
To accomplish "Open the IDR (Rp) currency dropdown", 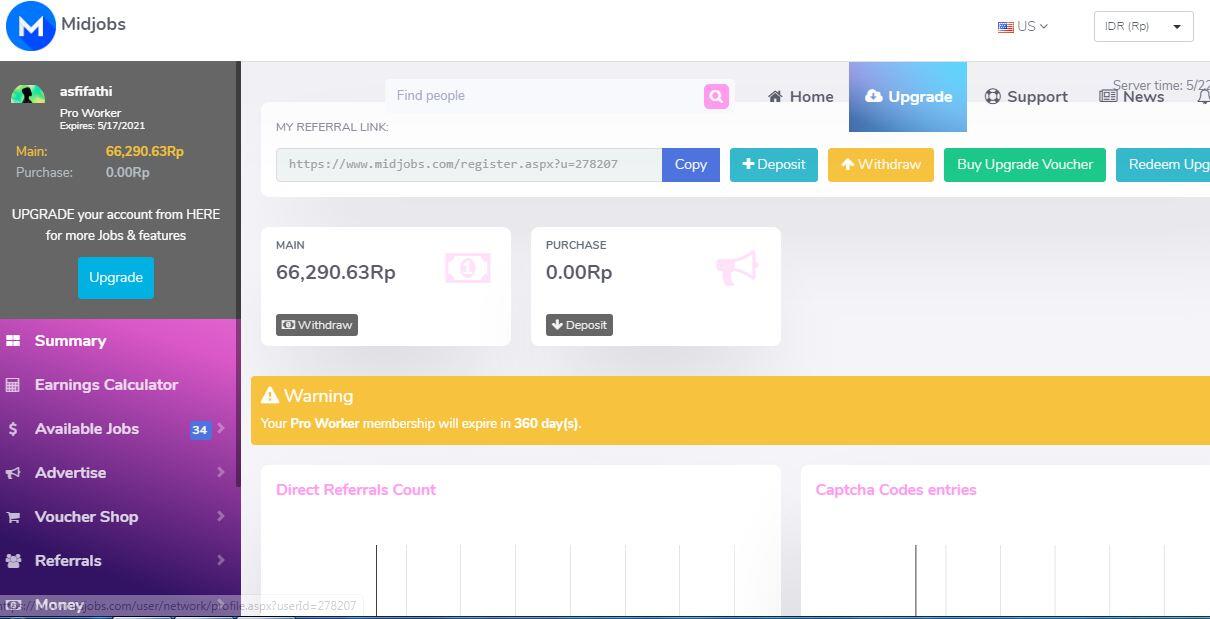I will (x=1143, y=27).
